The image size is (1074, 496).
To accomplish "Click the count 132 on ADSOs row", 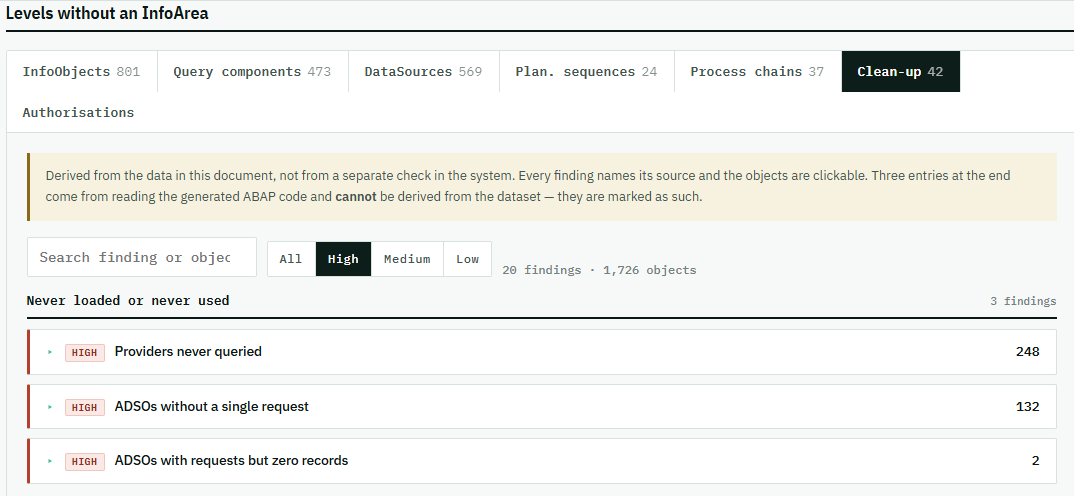I will tap(1027, 406).
